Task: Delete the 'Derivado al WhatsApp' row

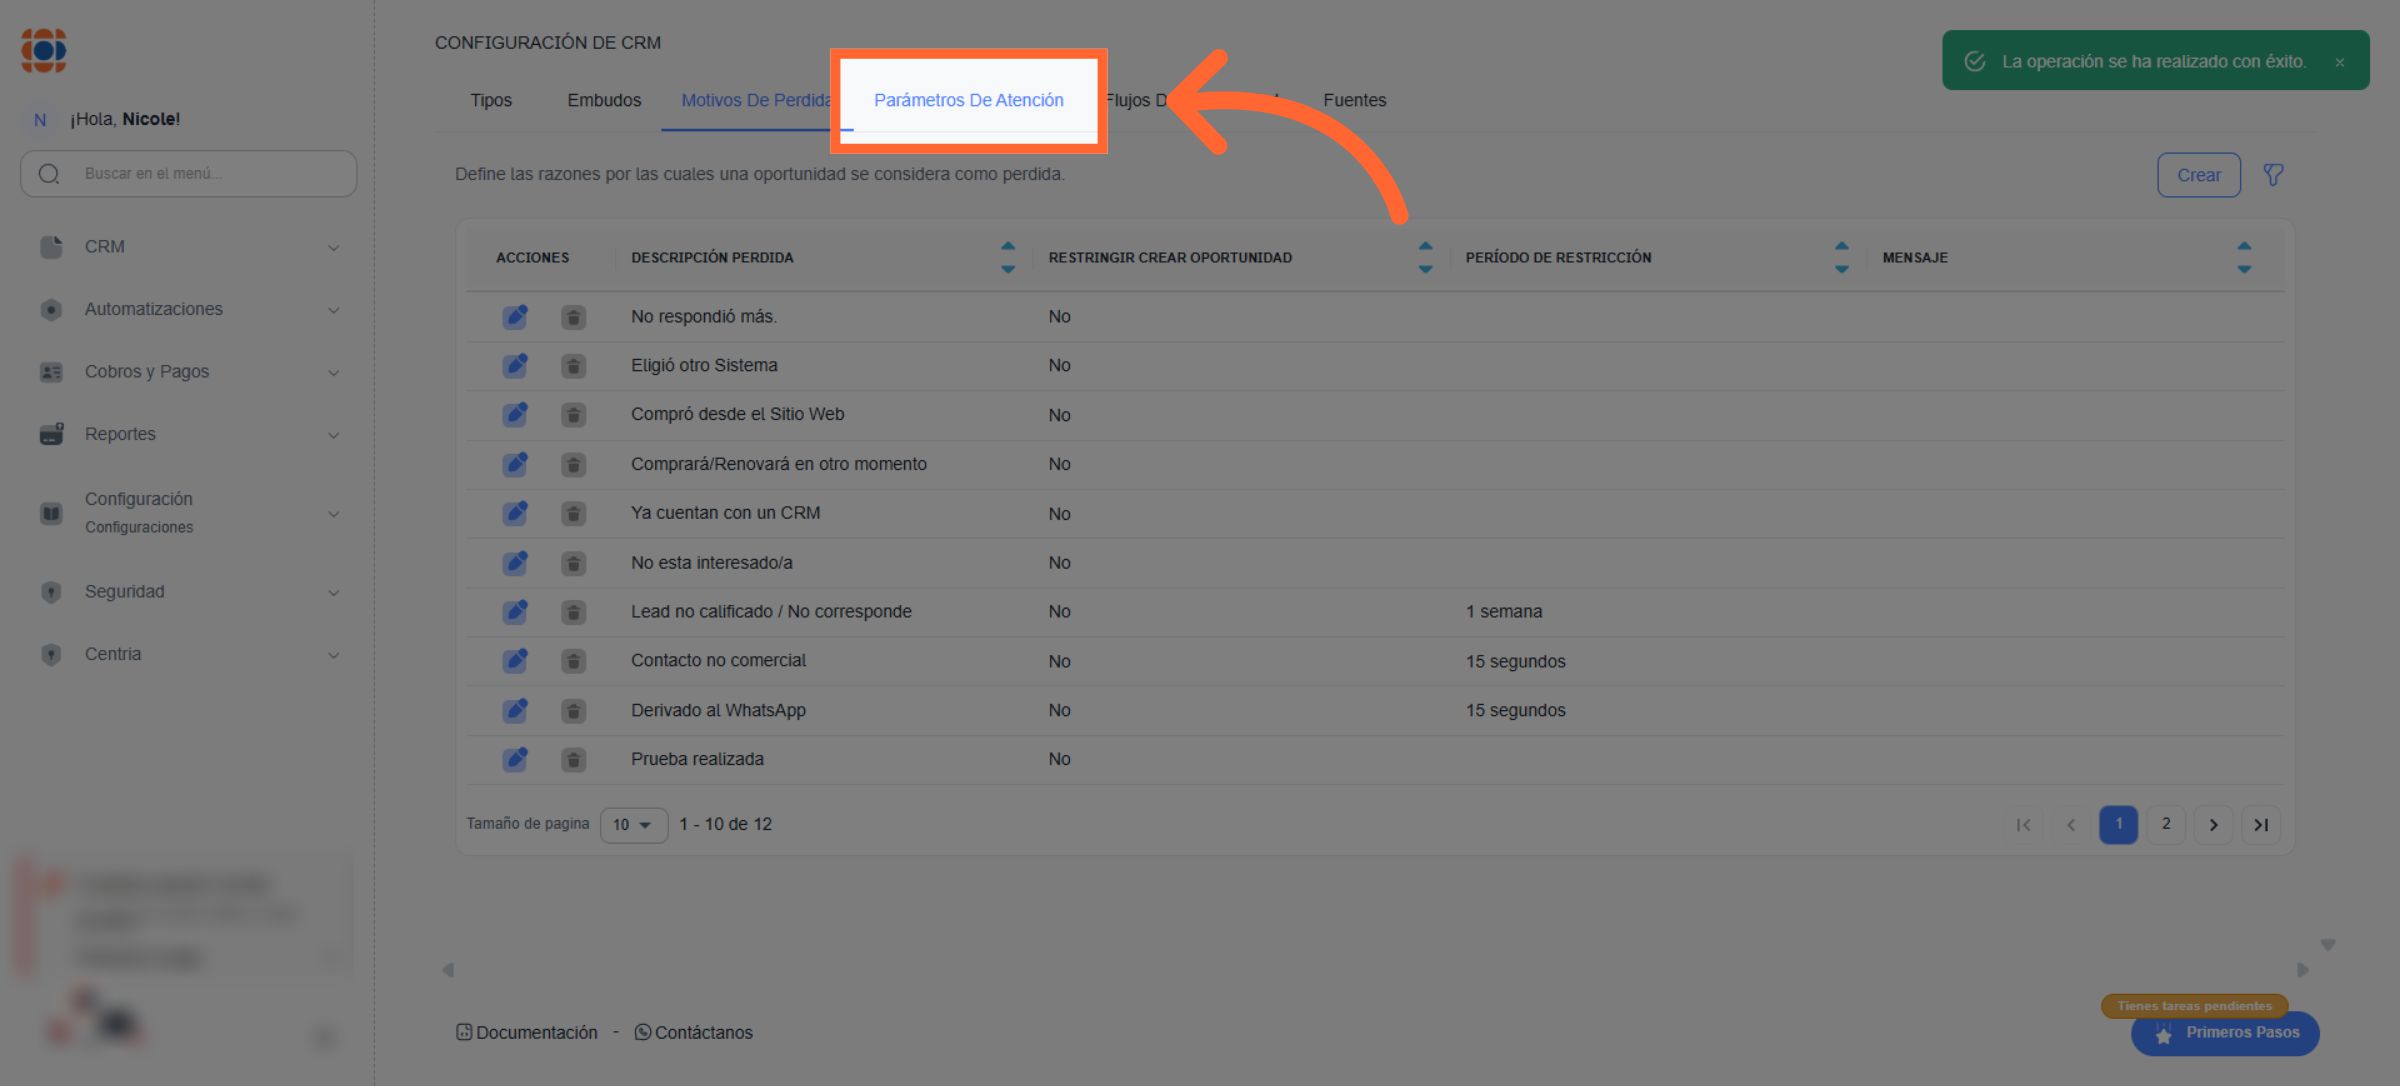Action: tap(573, 711)
